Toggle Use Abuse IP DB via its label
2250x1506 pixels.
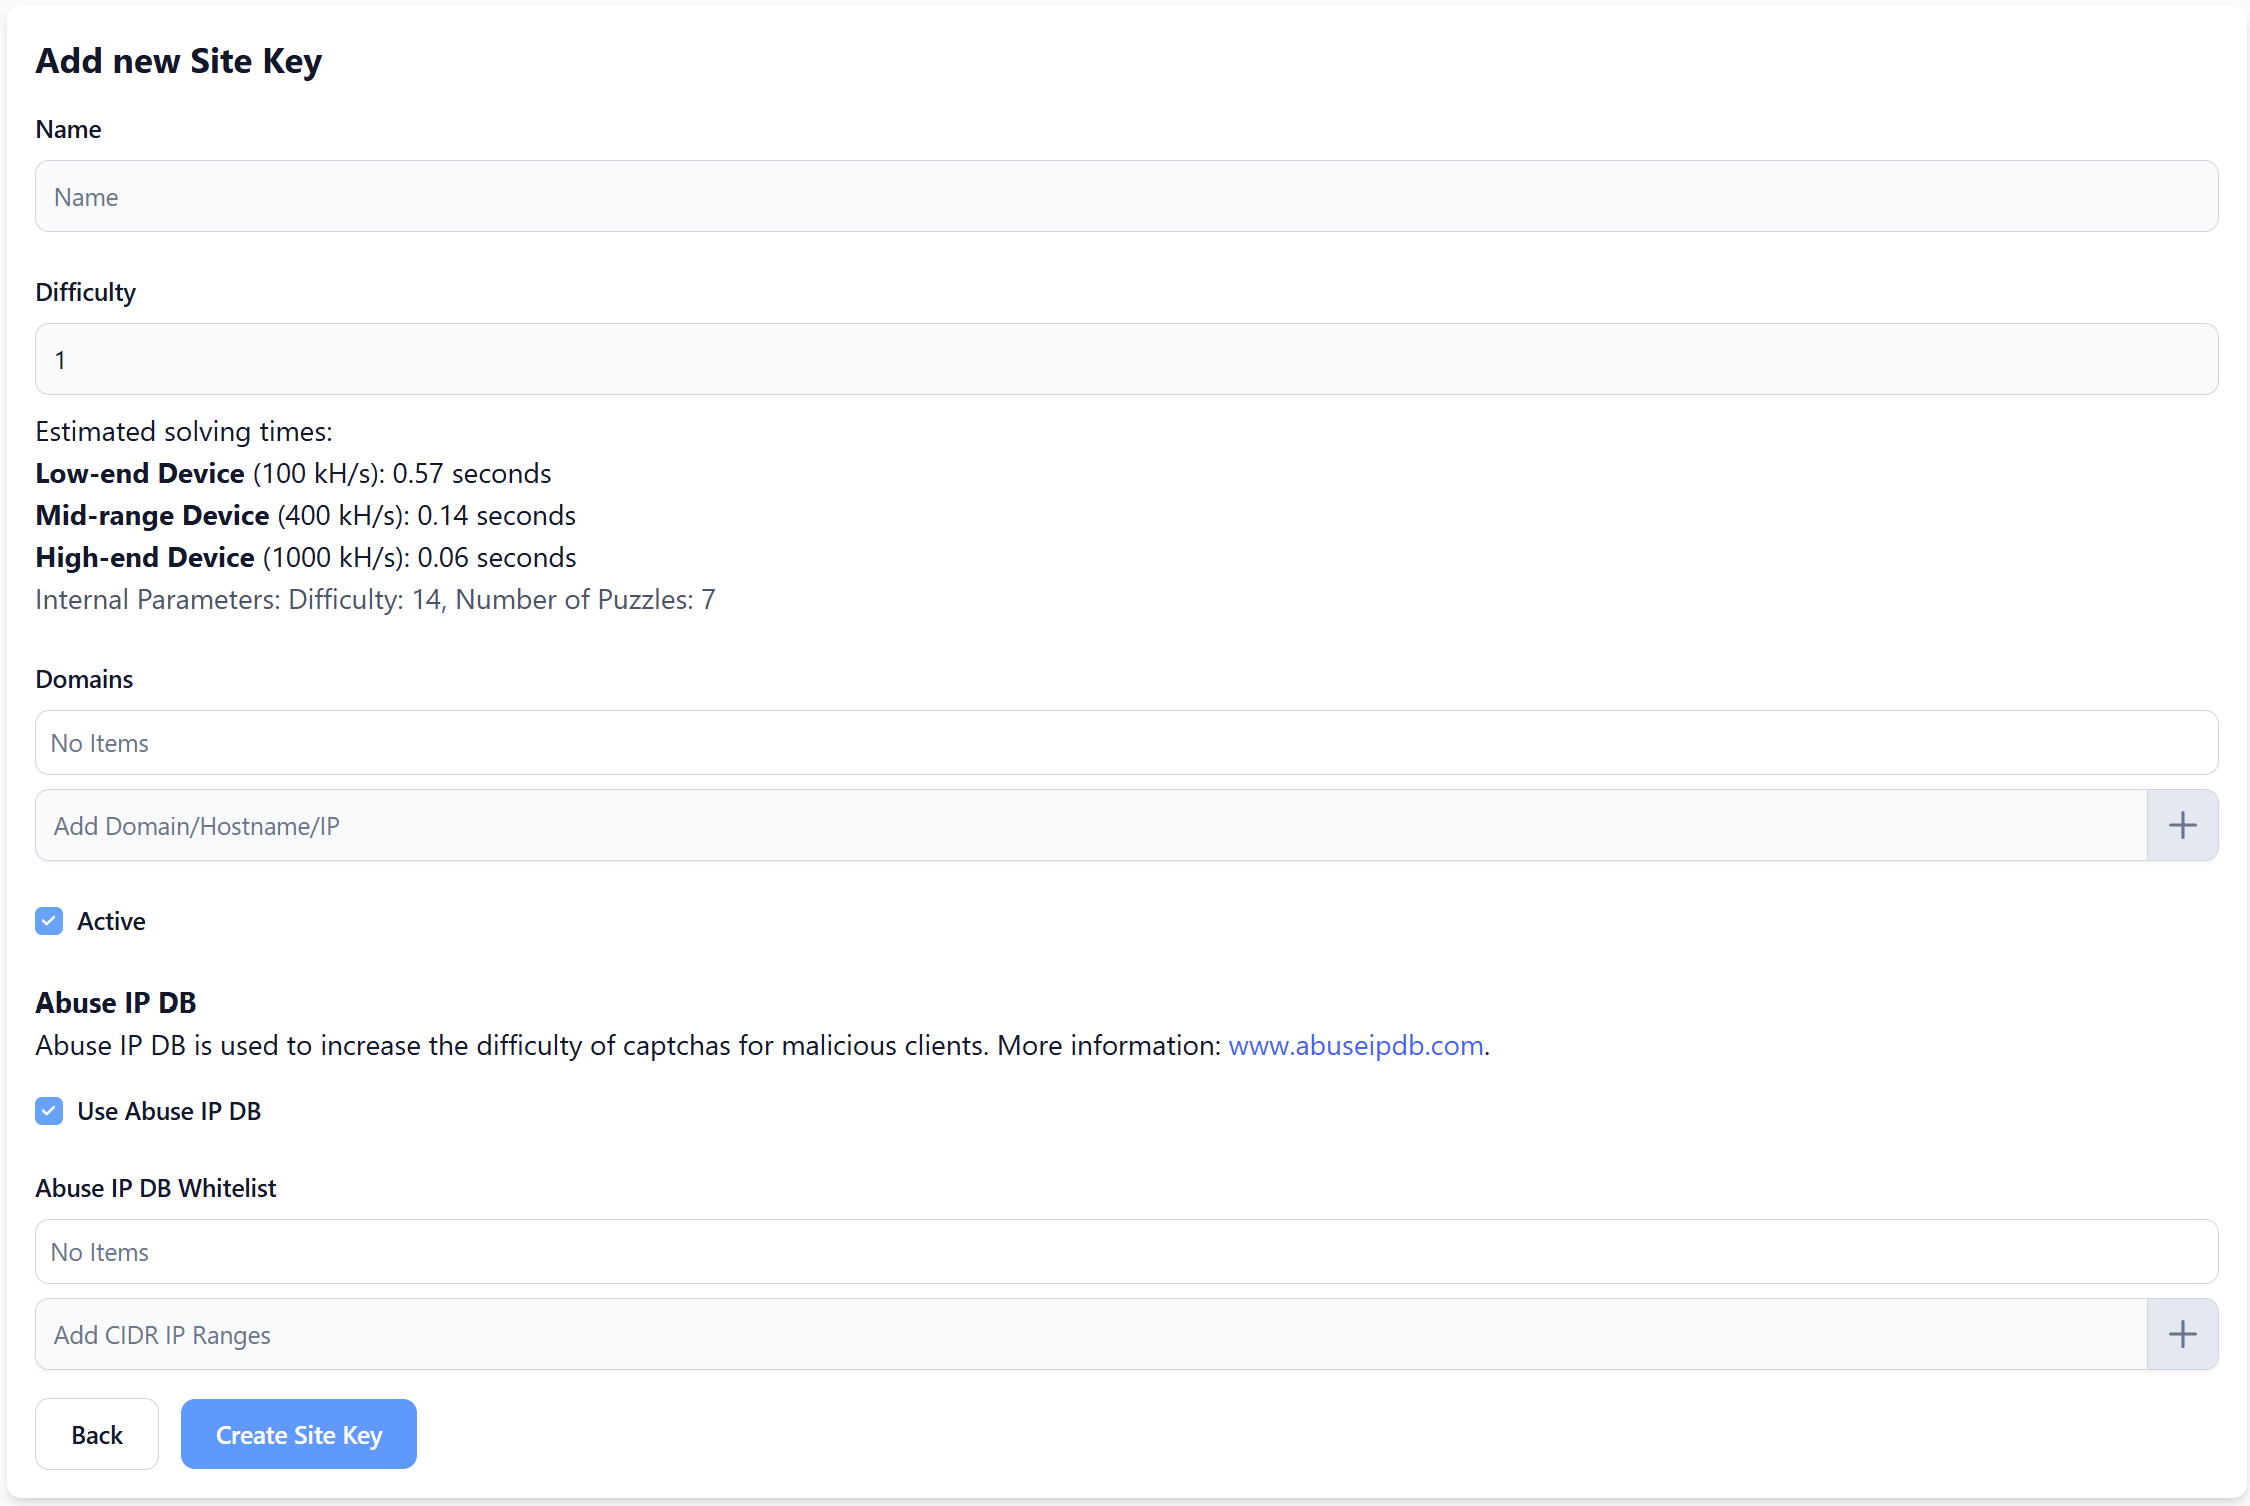pyautogui.click(x=168, y=1110)
